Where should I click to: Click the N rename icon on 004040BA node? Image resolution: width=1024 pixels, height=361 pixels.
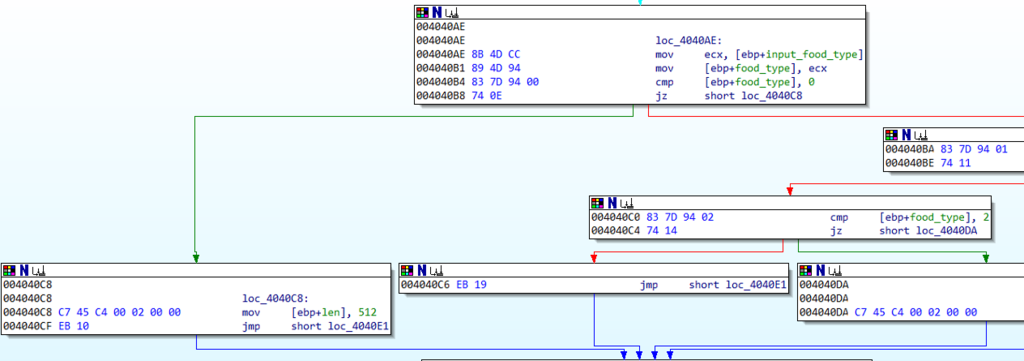(905, 134)
